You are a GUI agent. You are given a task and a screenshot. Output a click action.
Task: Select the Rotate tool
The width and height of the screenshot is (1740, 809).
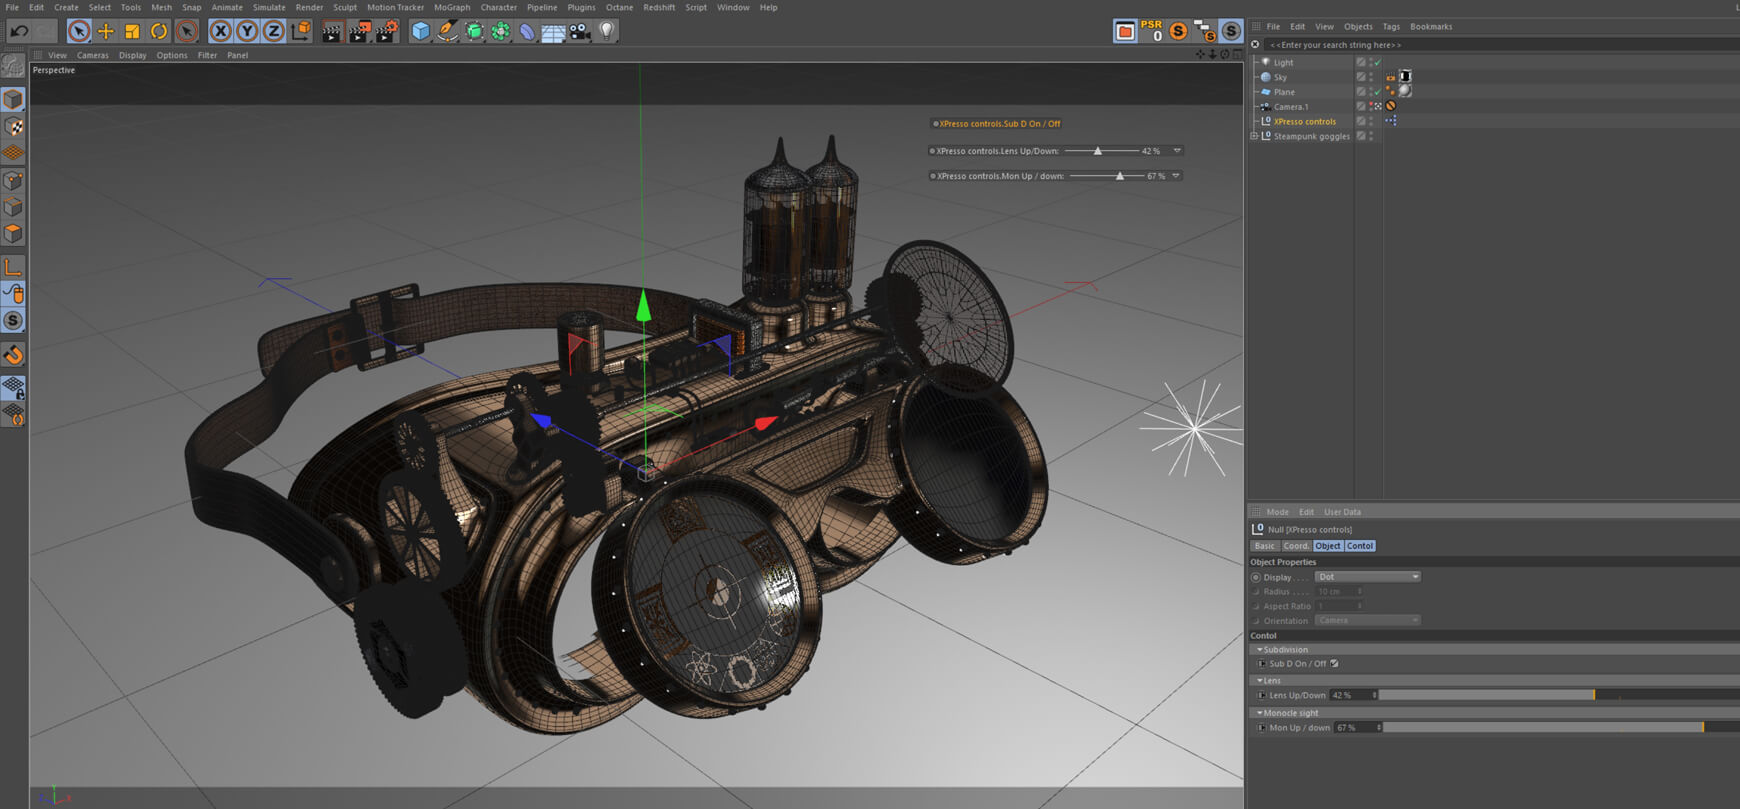(159, 31)
